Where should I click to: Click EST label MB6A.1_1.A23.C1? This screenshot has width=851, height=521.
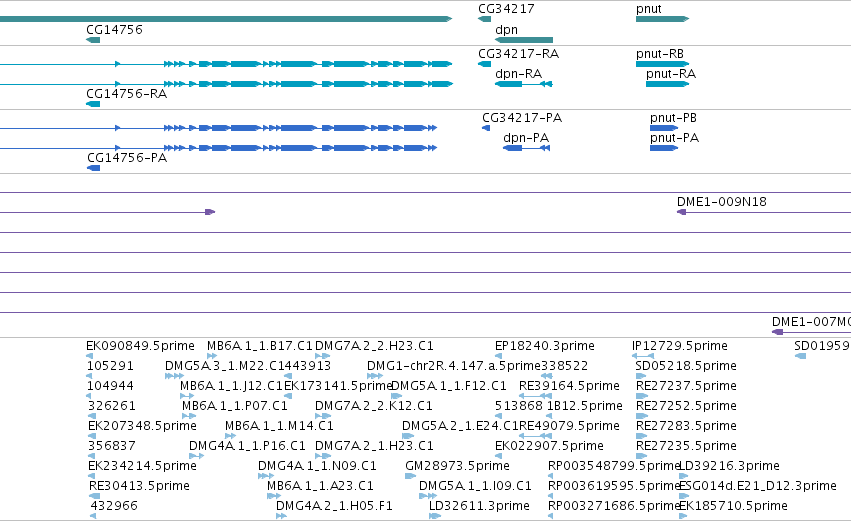click(x=320, y=486)
